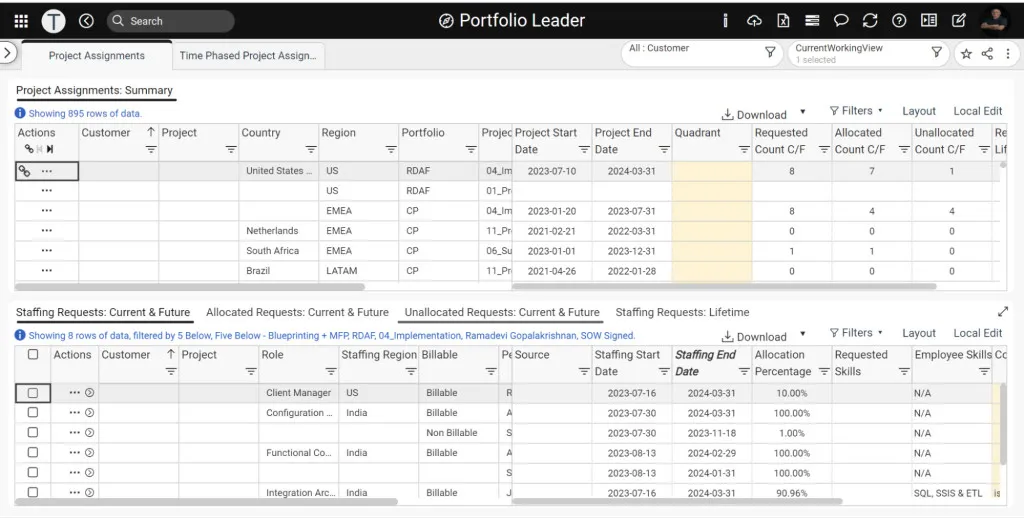Click the T application logo
Screen dimensions: 1024x518
click(54, 21)
